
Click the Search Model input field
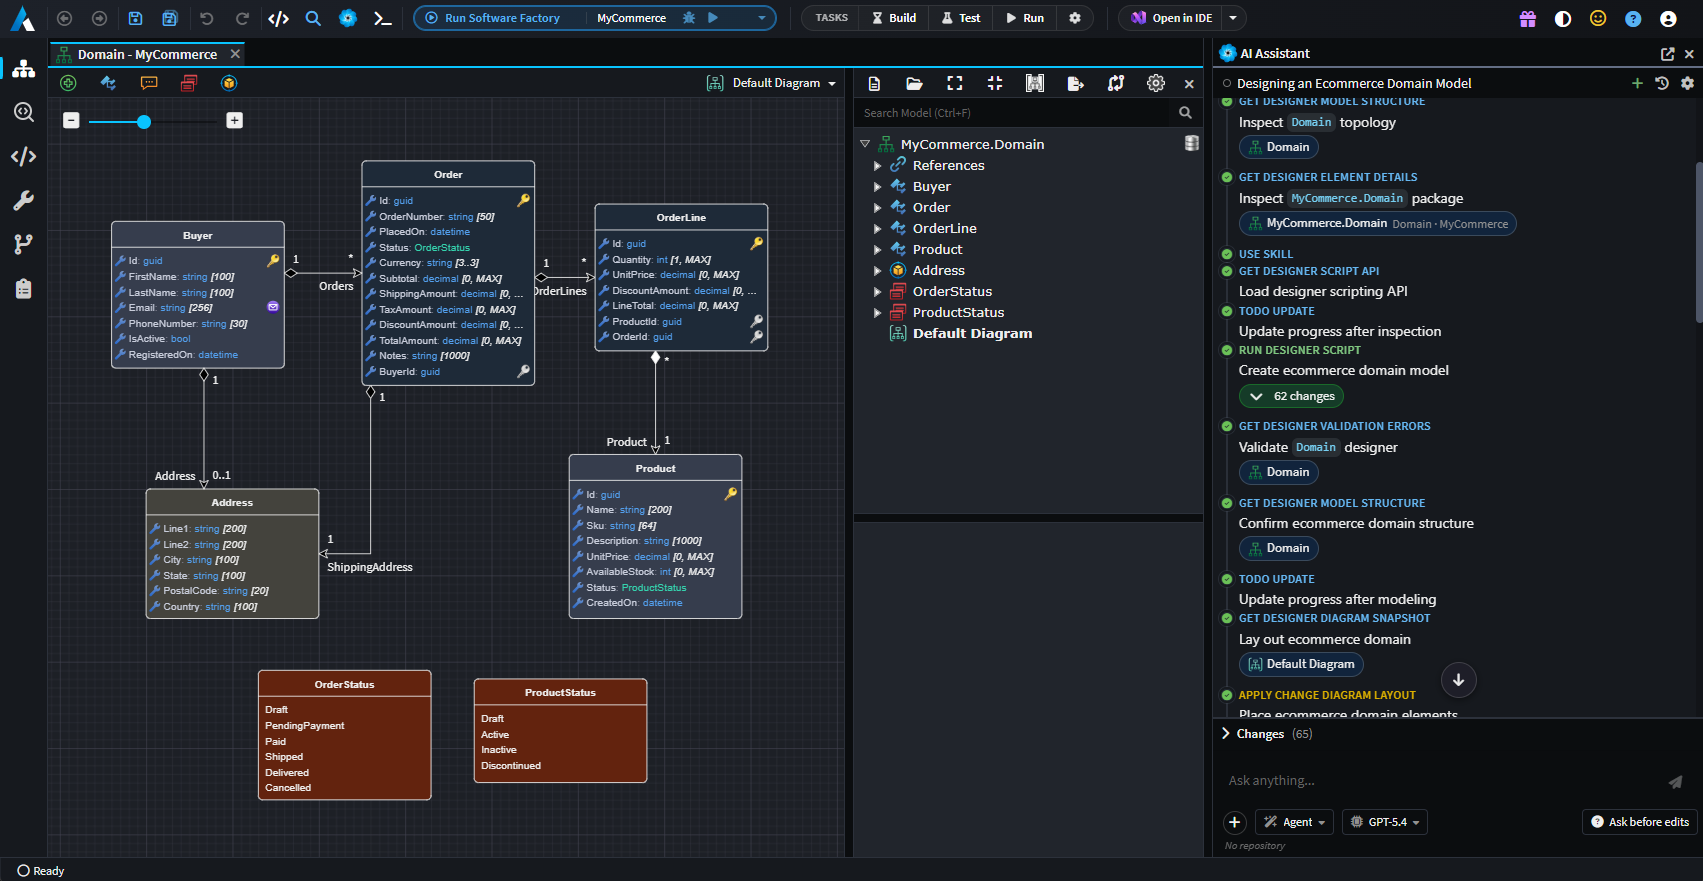[1014, 113]
